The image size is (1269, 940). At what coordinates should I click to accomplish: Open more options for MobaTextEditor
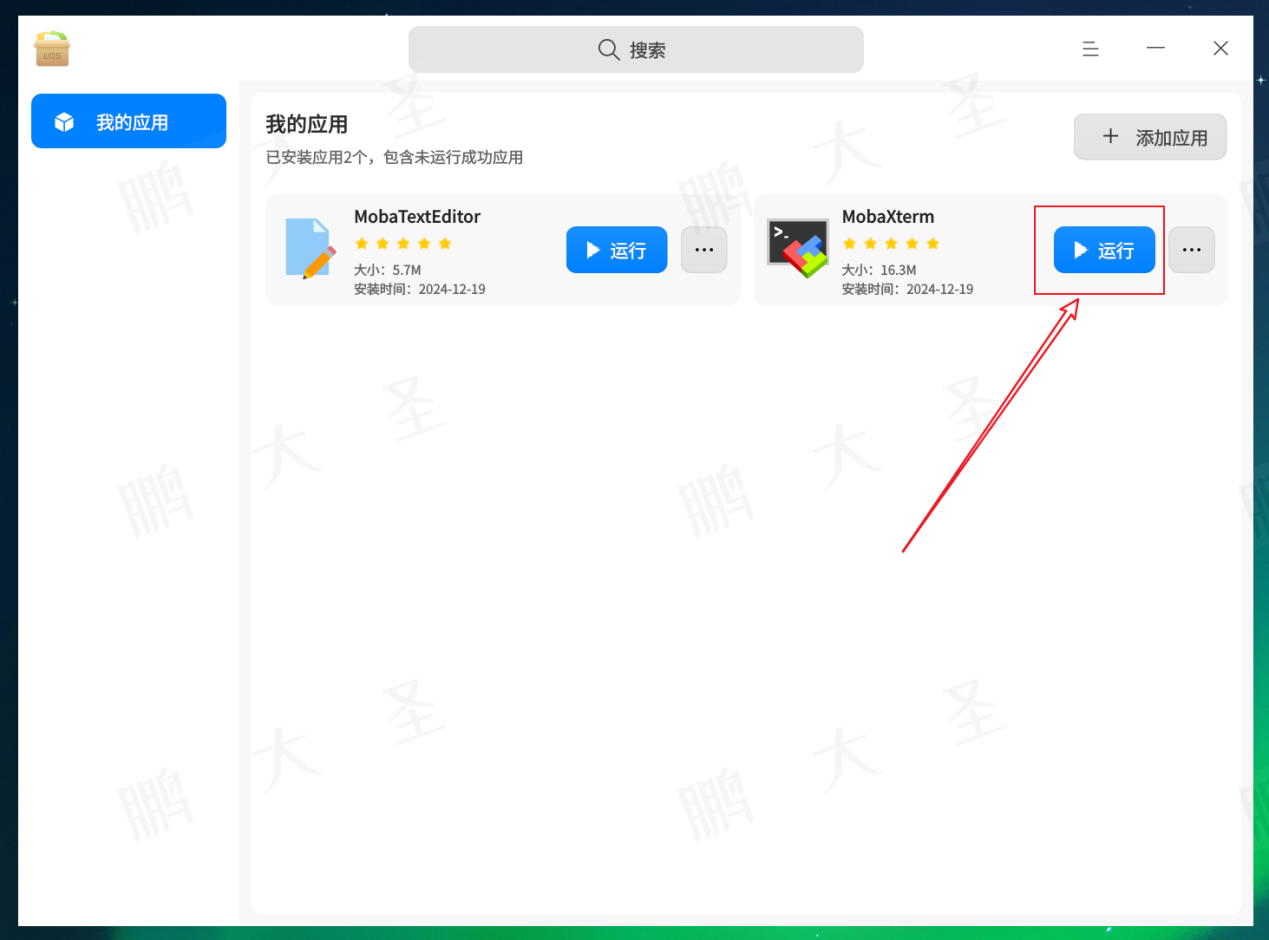pyautogui.click(x=704, y=250)
